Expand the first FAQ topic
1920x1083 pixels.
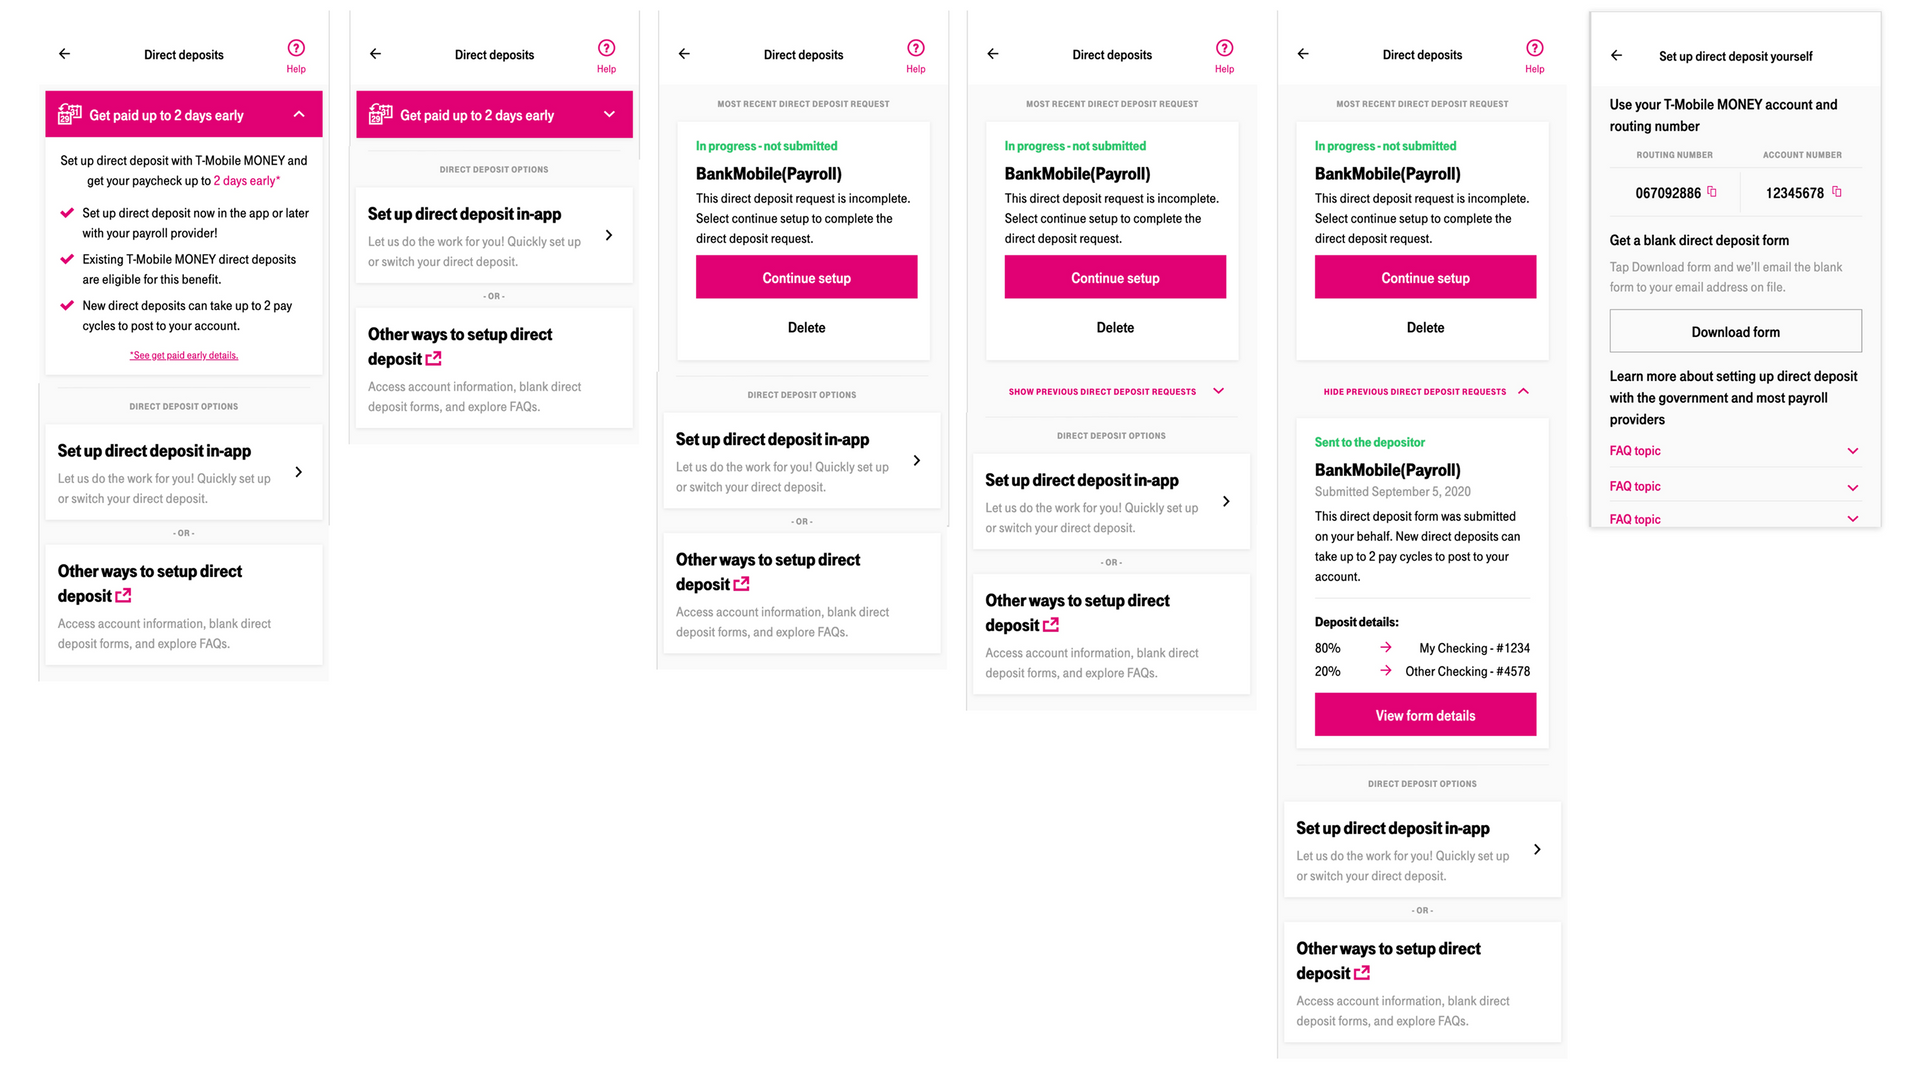click(1852, 451)
